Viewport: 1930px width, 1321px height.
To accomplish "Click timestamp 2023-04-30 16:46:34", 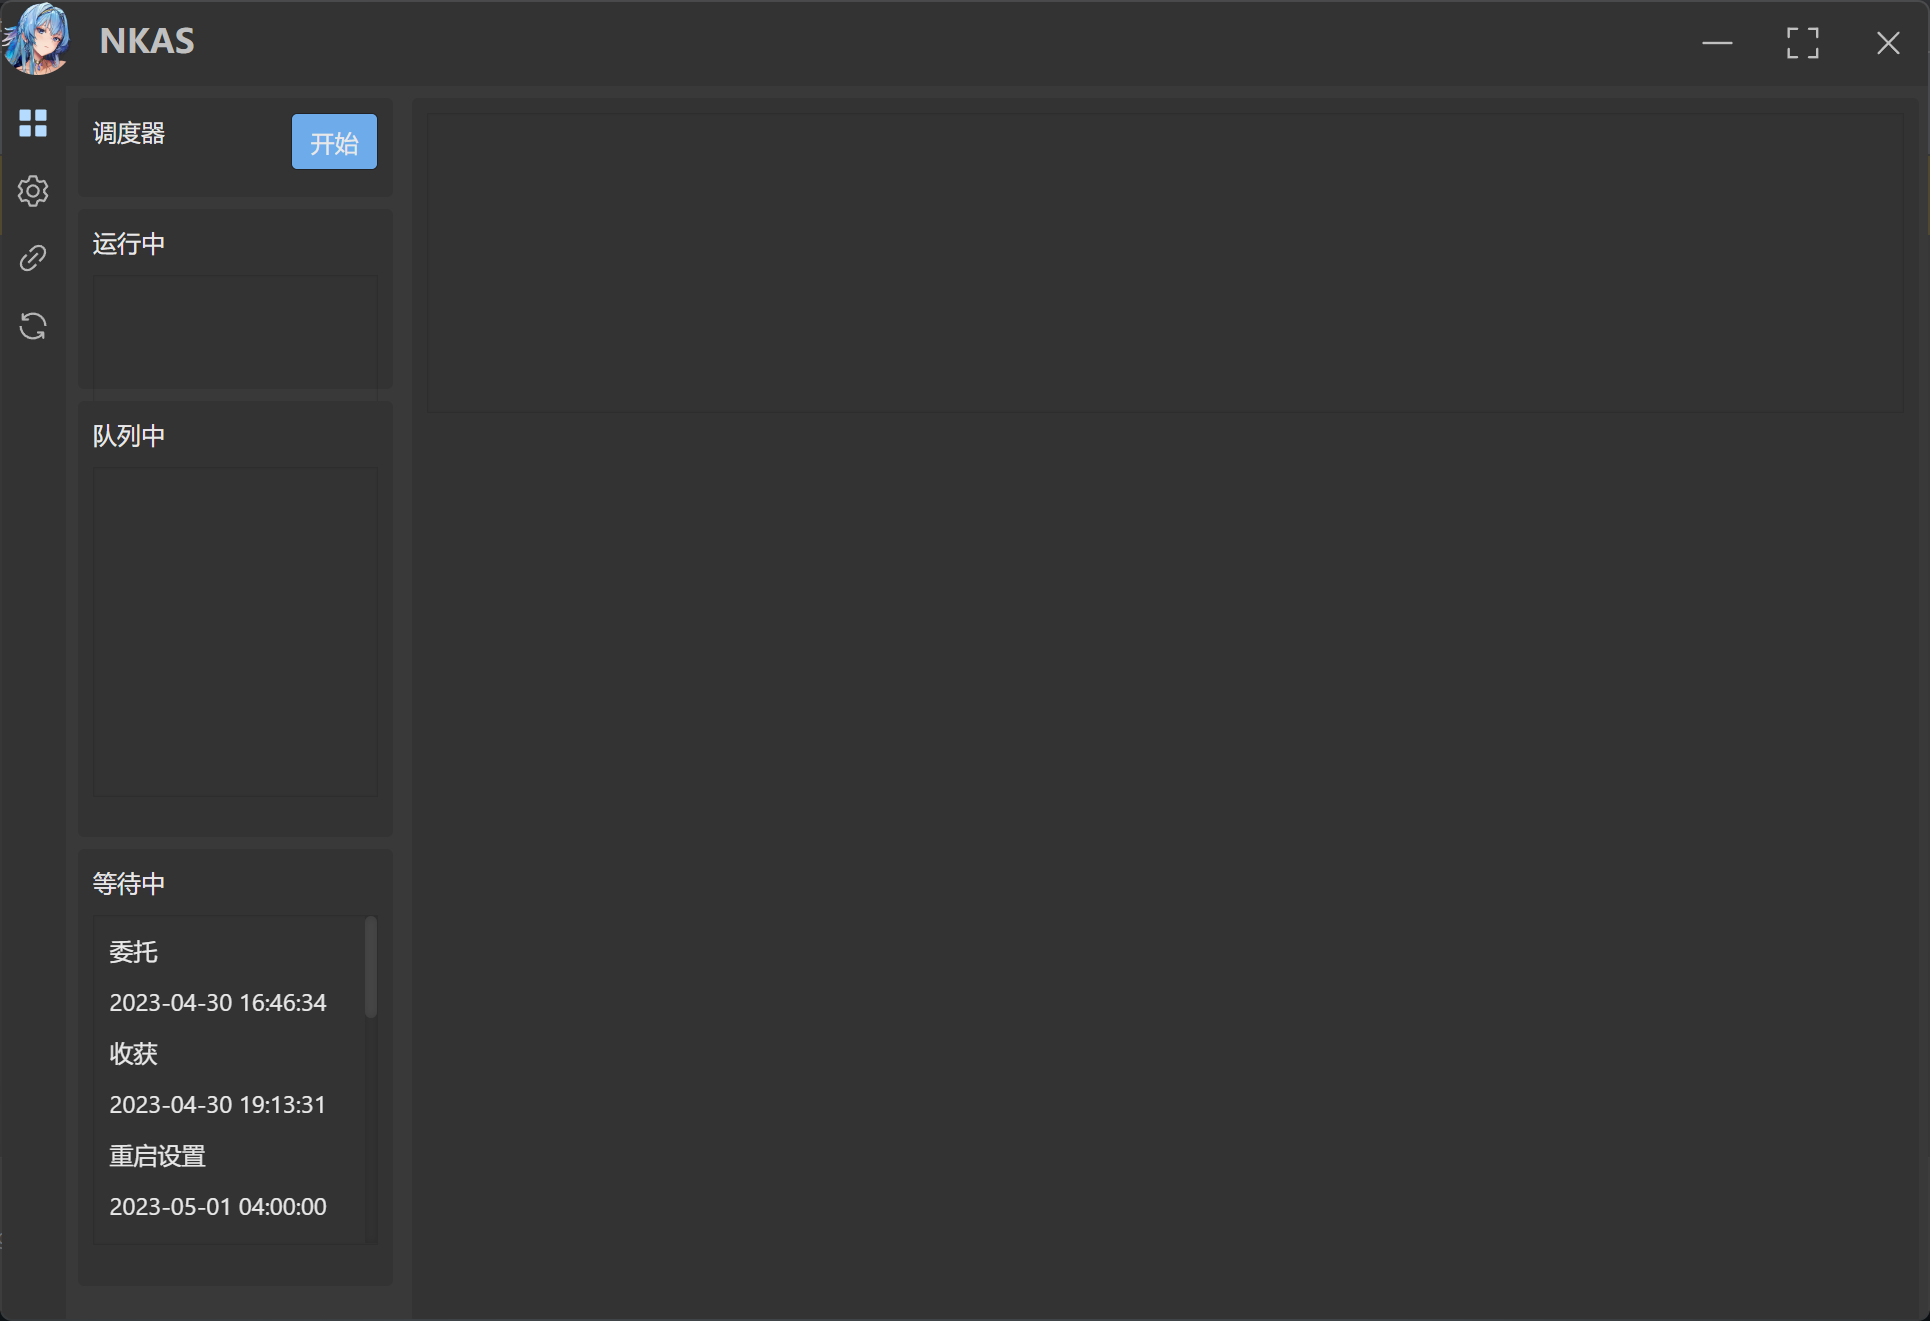I will point(217,1003).
